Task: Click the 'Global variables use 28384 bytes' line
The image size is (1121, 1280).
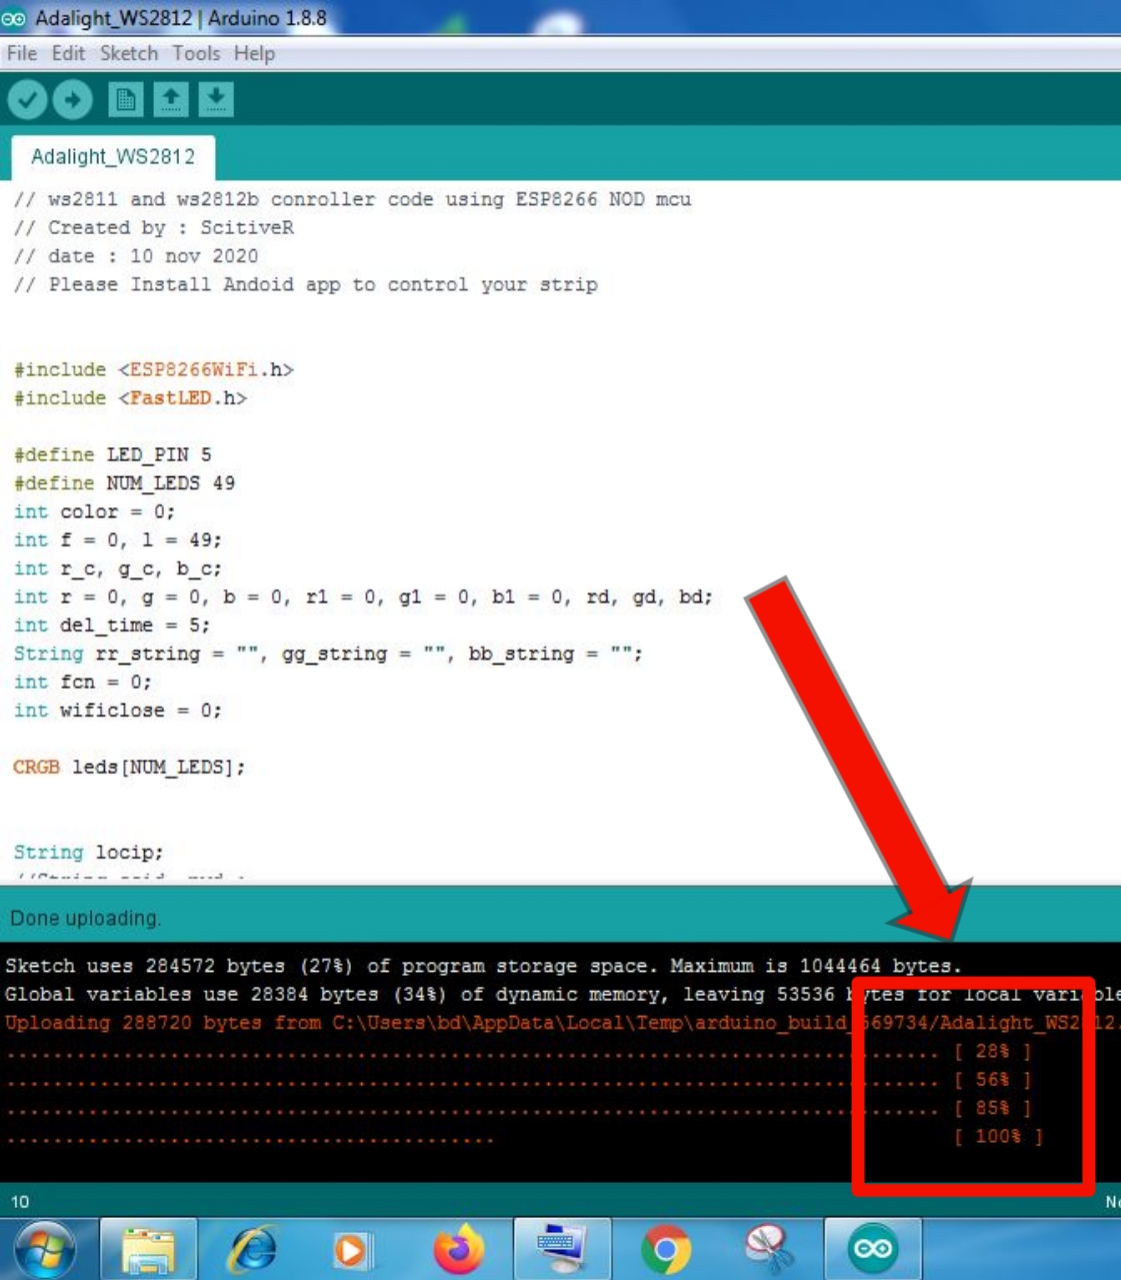Action: [562, 994]
